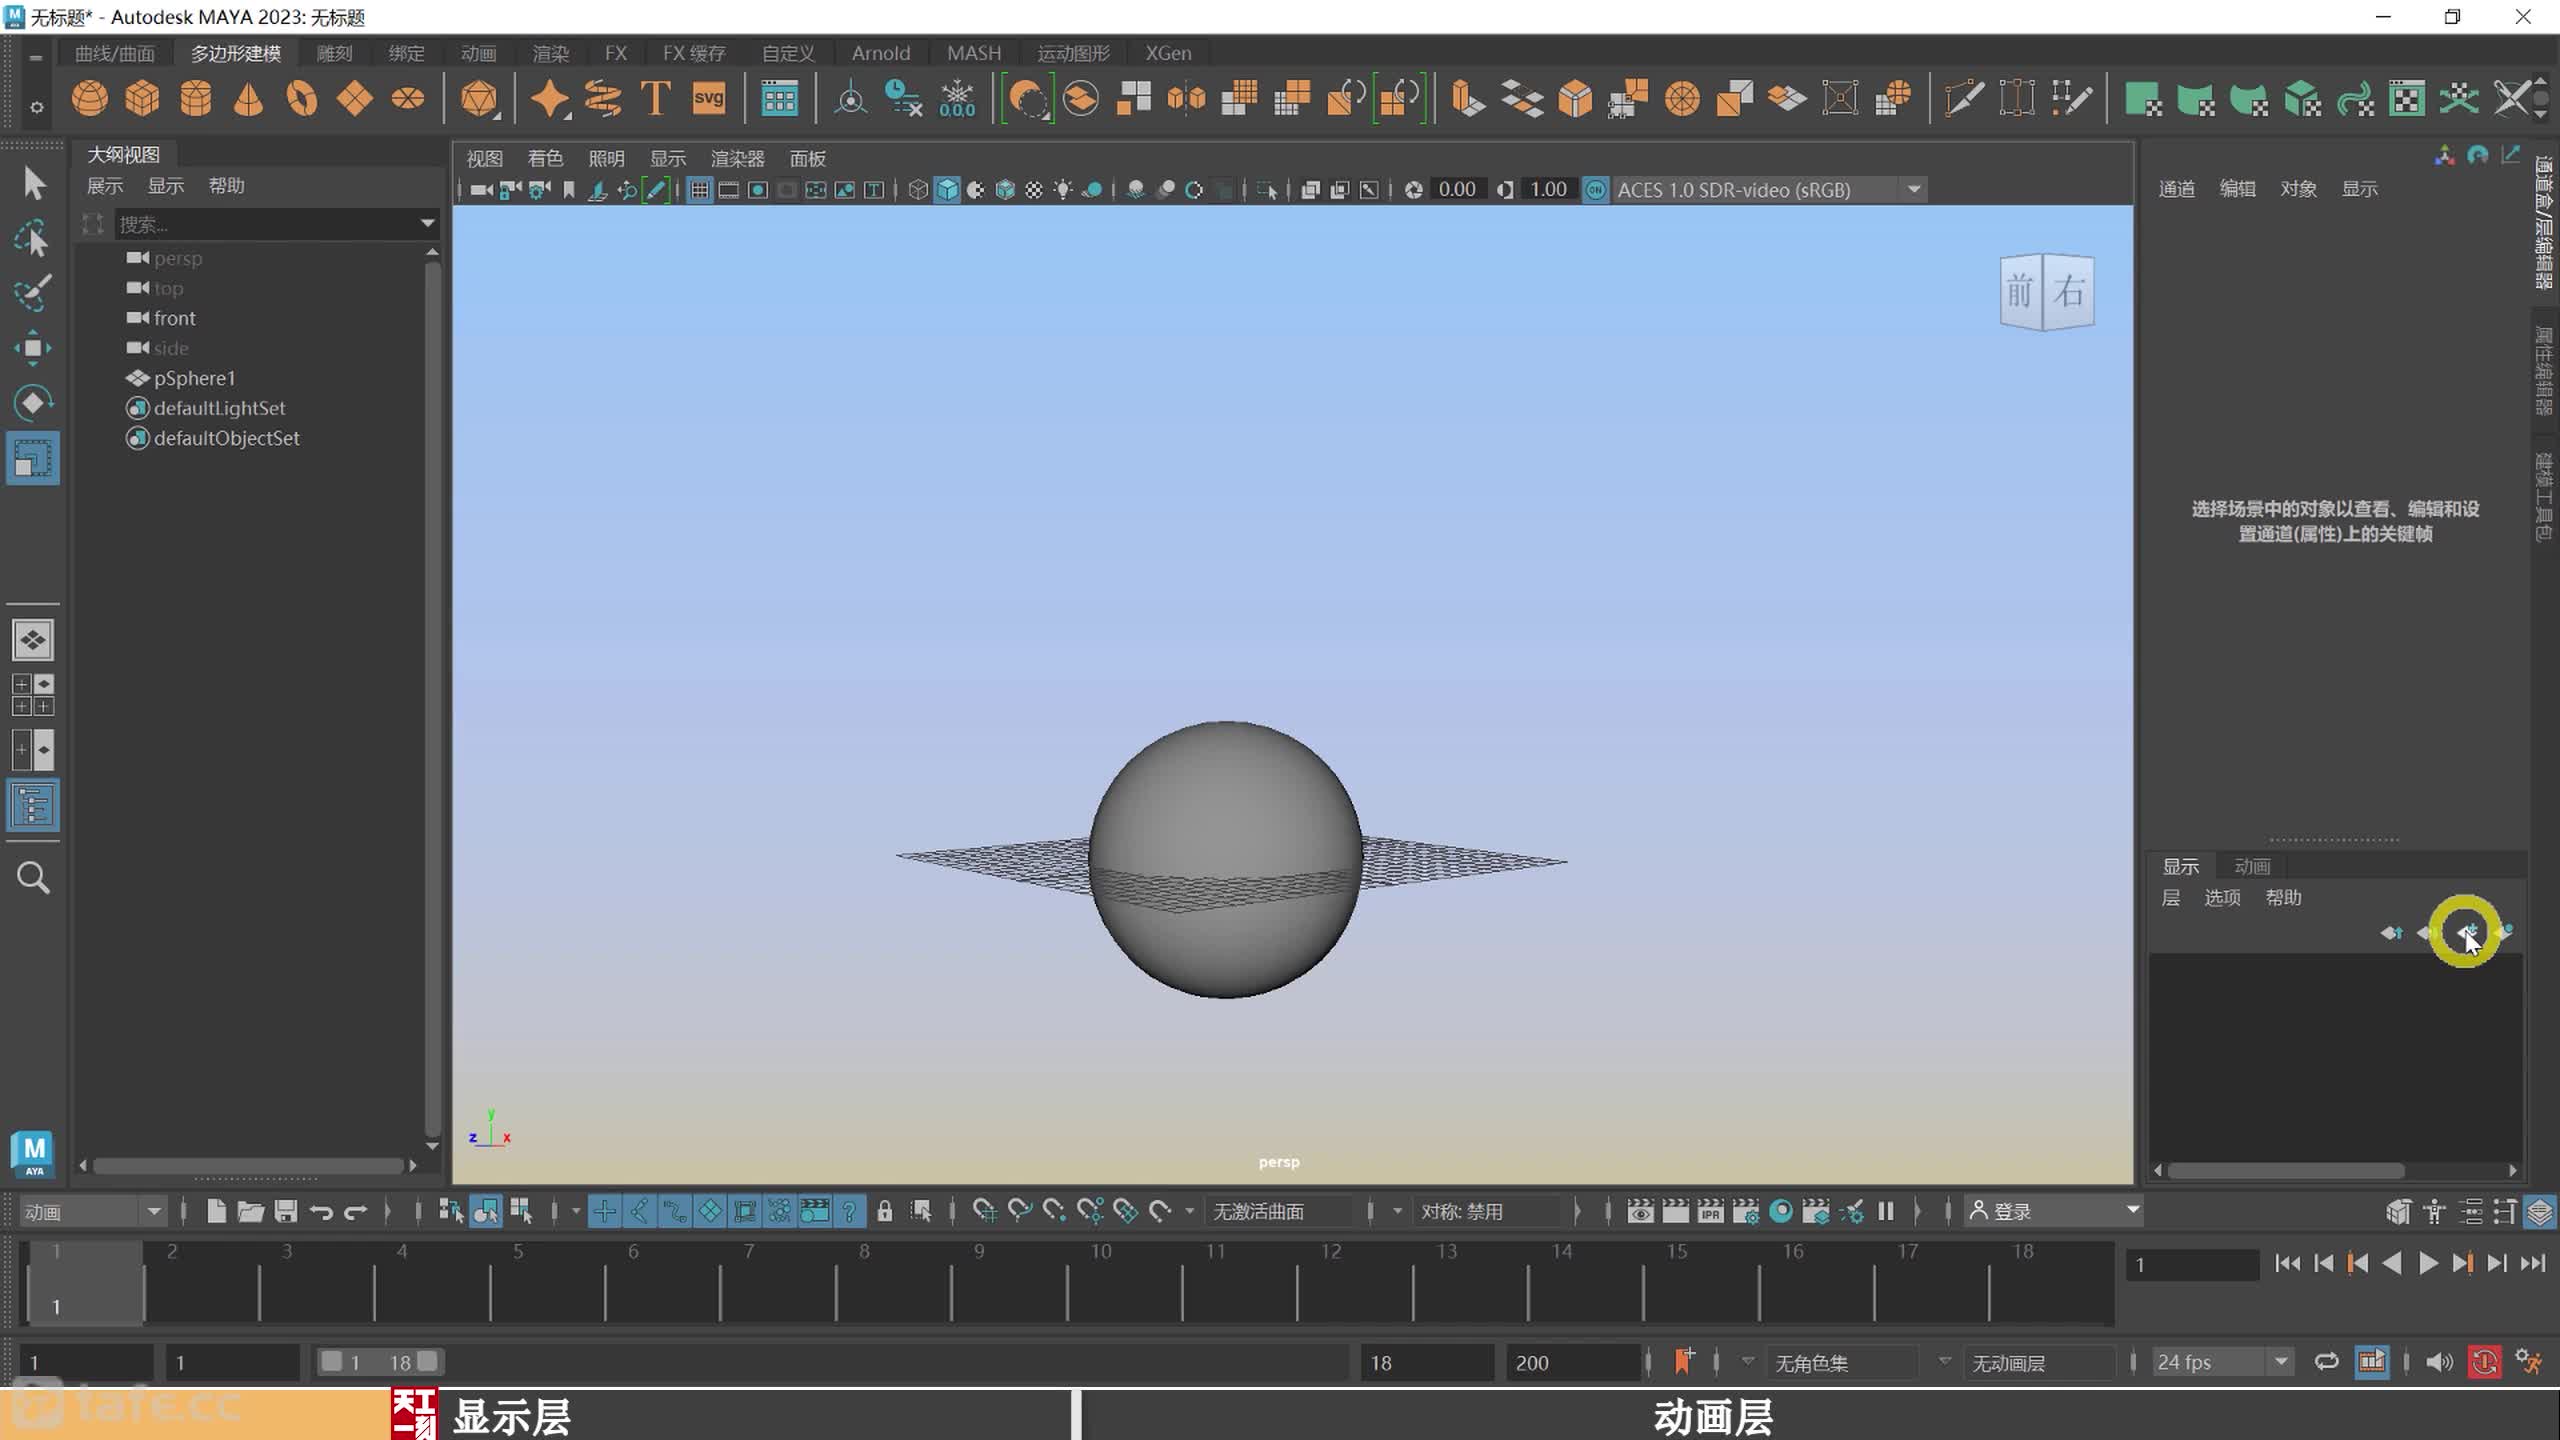
Task: Click the Mirror shelf icon
Action: click(1186, 99)
